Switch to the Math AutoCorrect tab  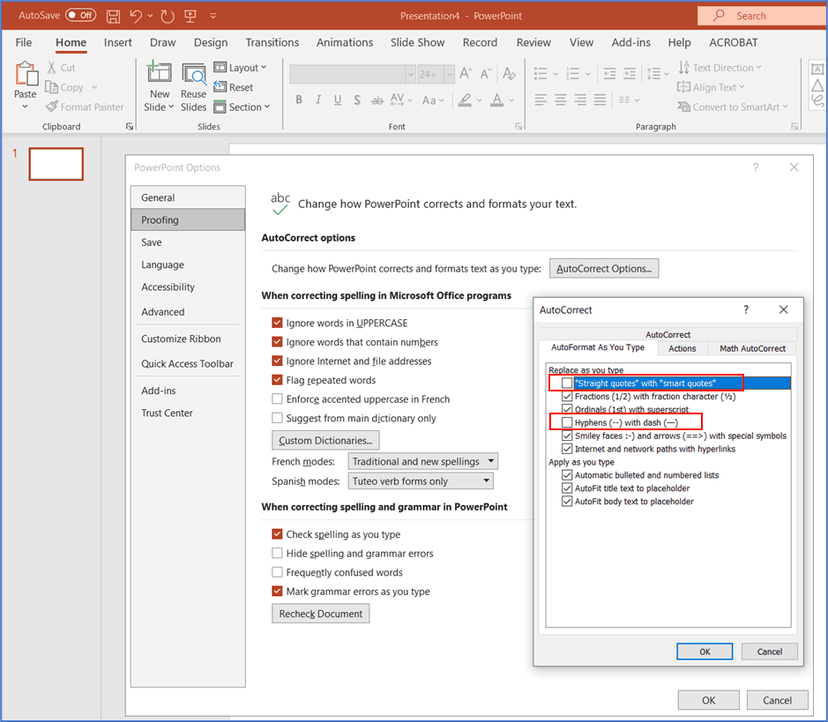click(x=752, y=348)
